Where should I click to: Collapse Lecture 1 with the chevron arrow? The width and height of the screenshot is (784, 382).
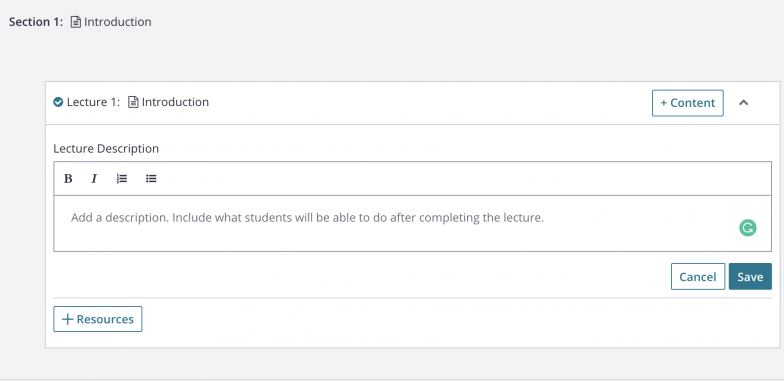tap(744, 102)
